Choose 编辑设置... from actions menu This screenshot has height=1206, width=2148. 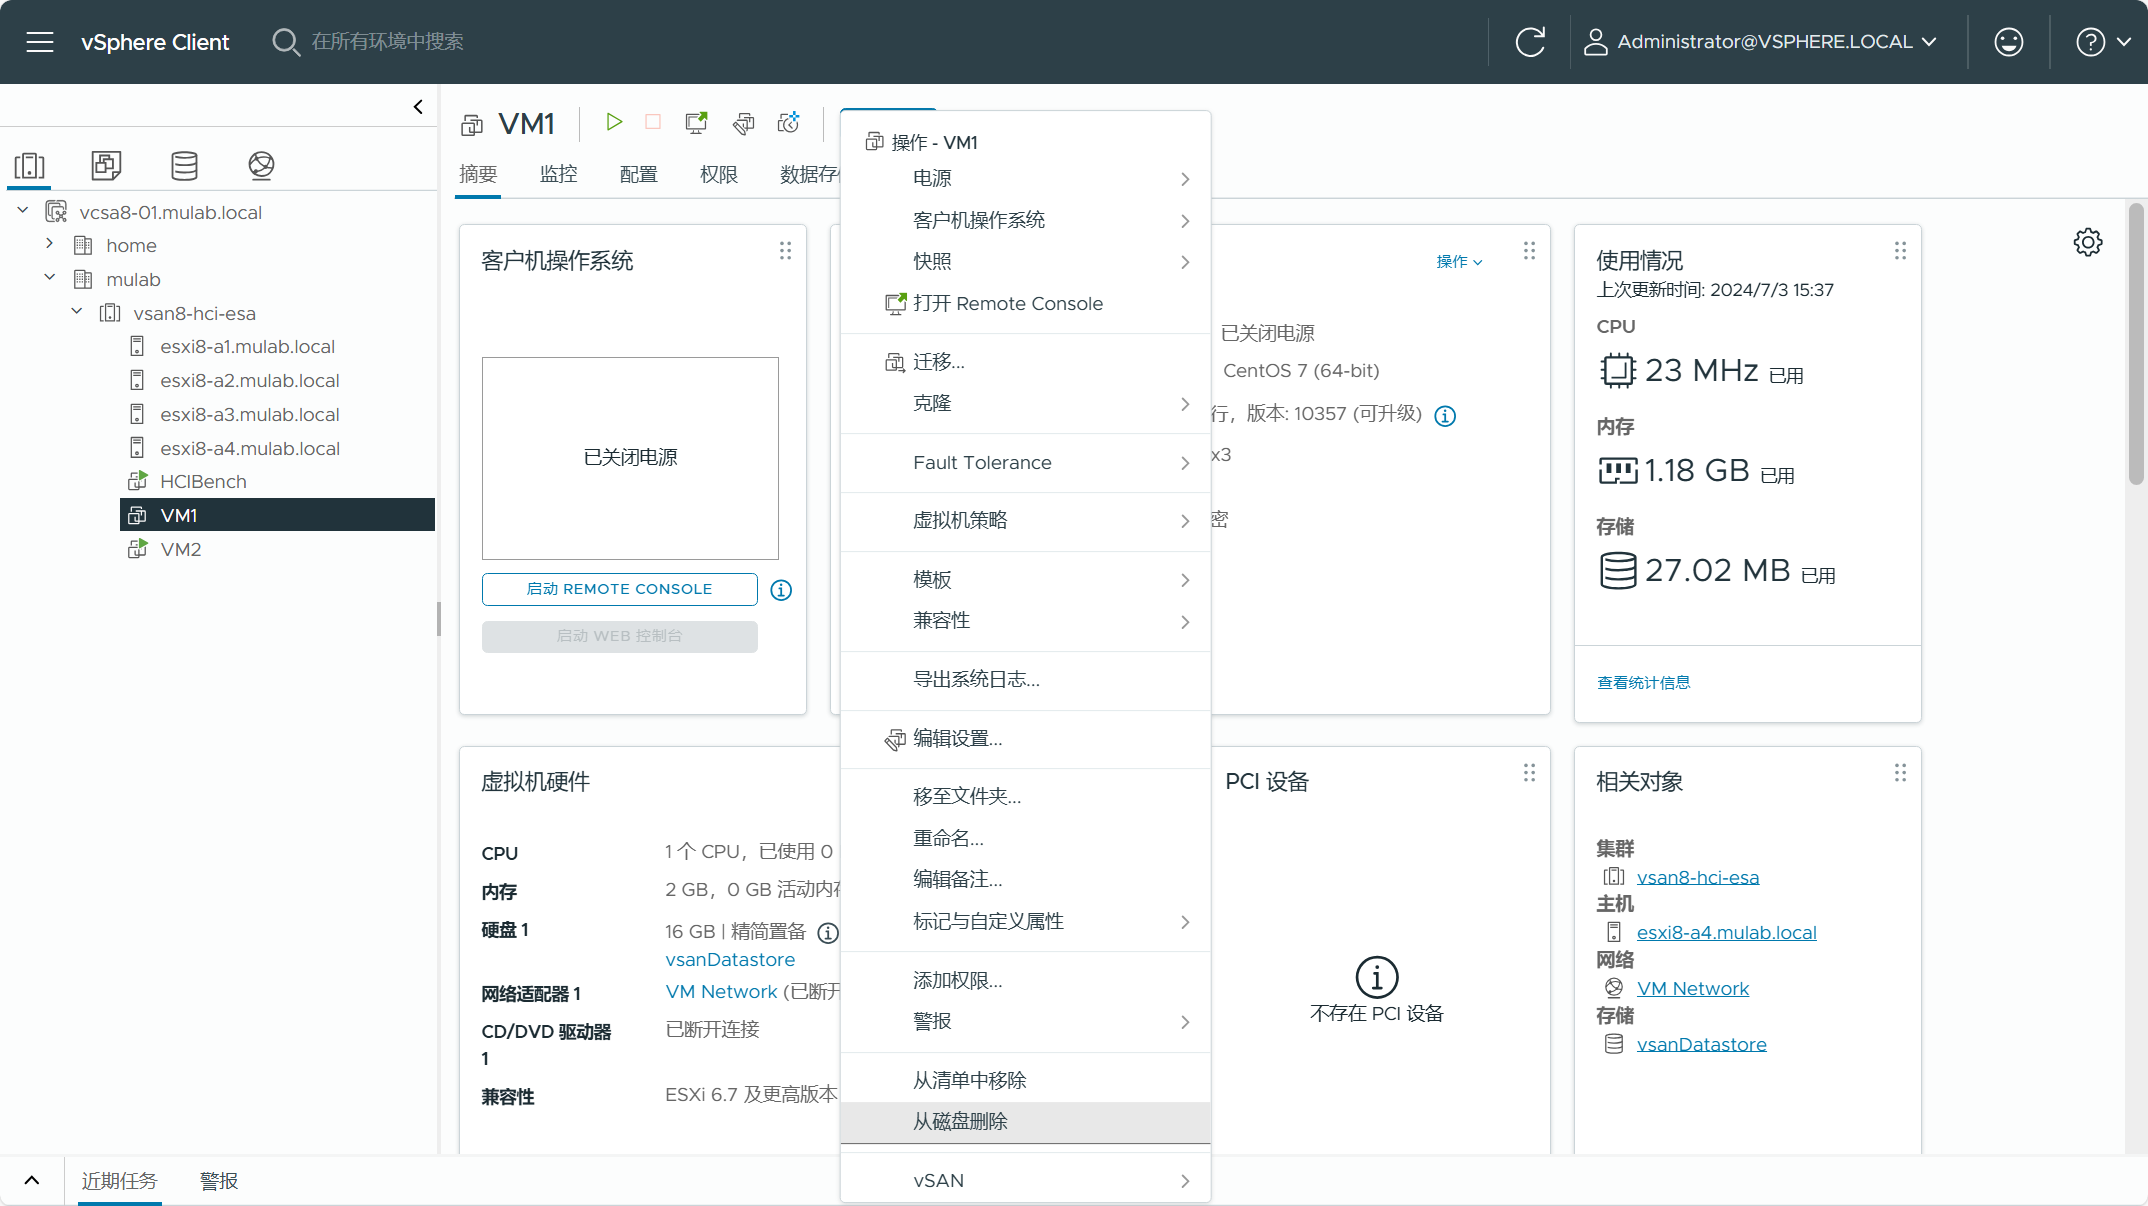1026,739
